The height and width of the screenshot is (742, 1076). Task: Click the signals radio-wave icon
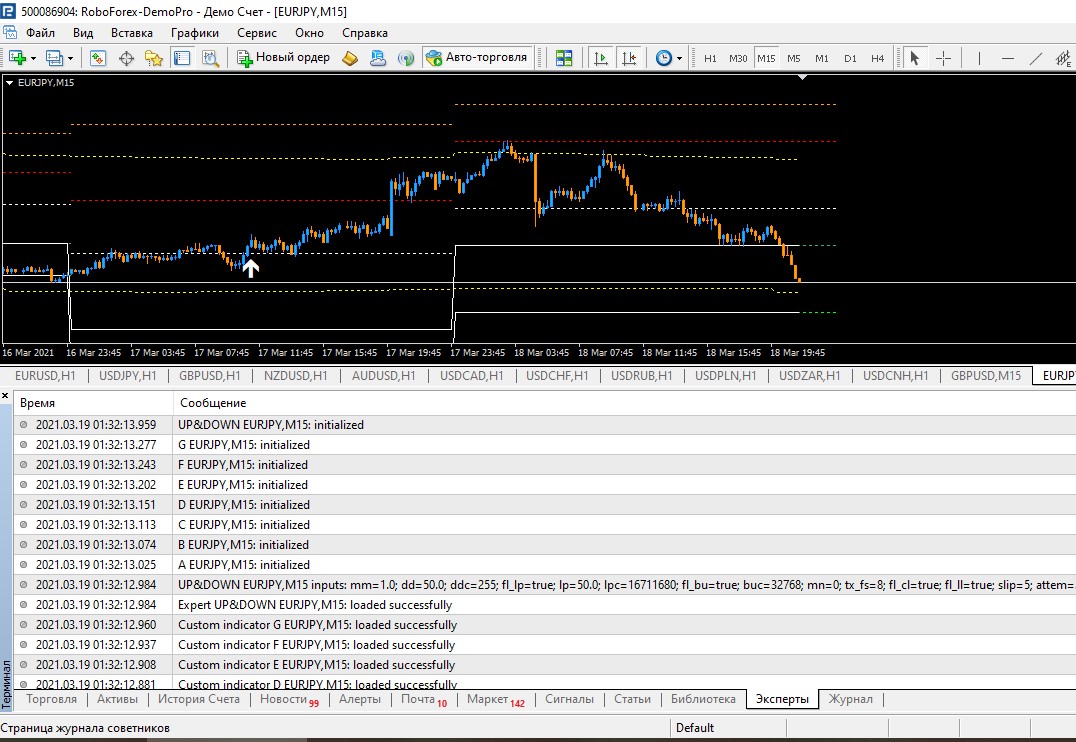(x=406, y=58)
